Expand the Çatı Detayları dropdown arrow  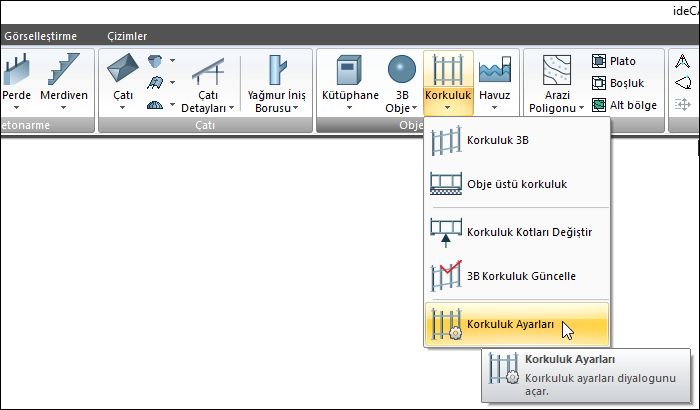pyautogui.click(x=231, y=108)
